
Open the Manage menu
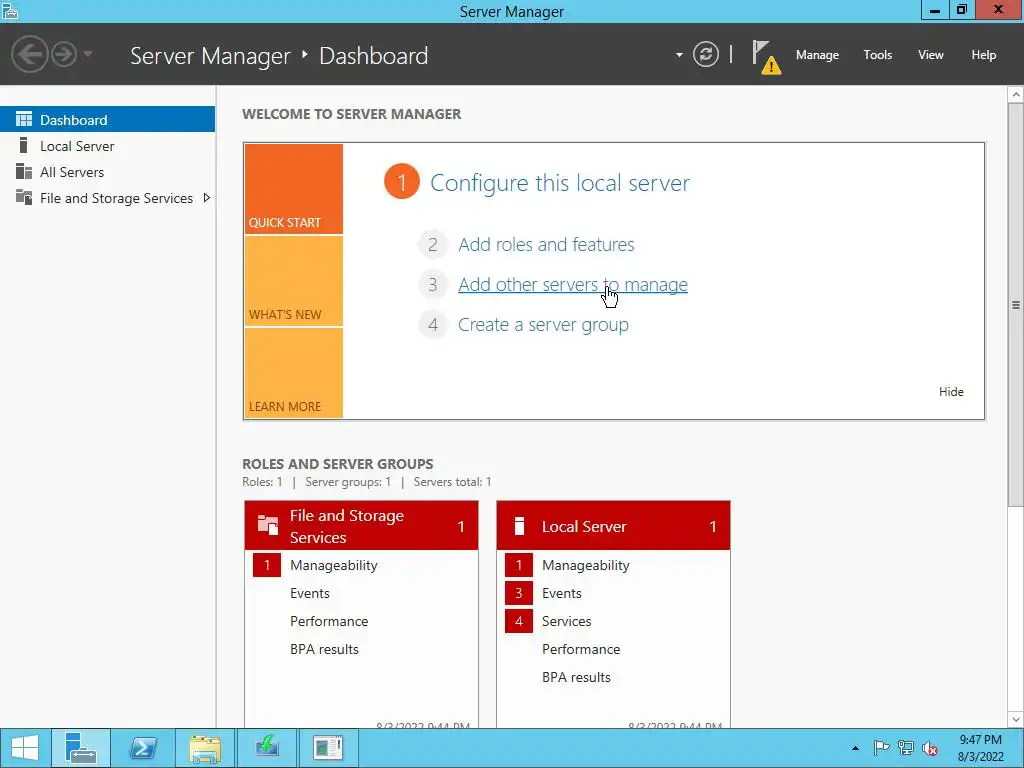(817, 55)
